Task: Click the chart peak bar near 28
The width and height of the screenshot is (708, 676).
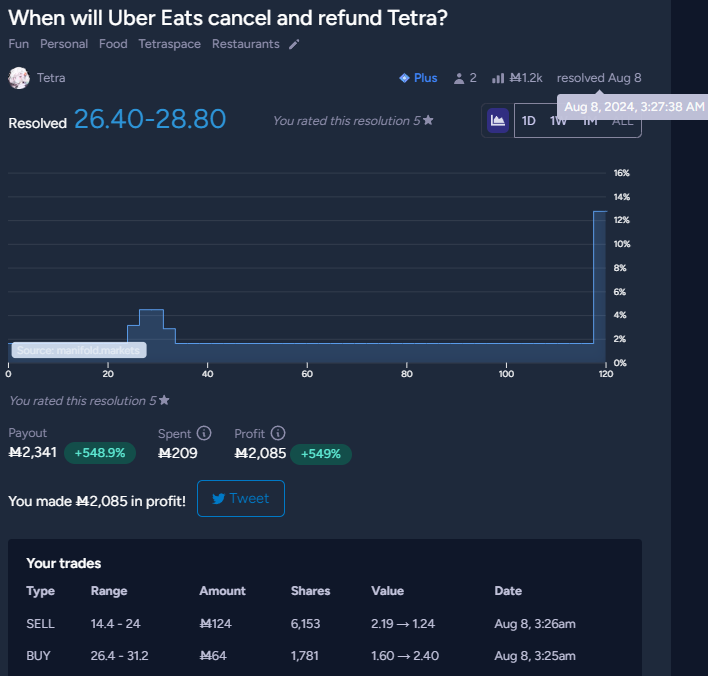Action: tap(151, 336)
